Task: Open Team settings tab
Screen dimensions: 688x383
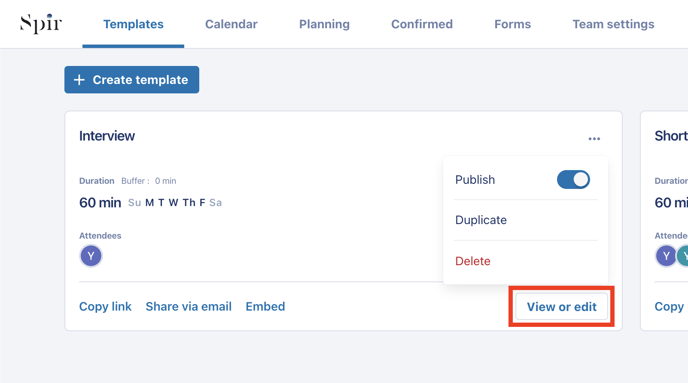Action: 613,24
